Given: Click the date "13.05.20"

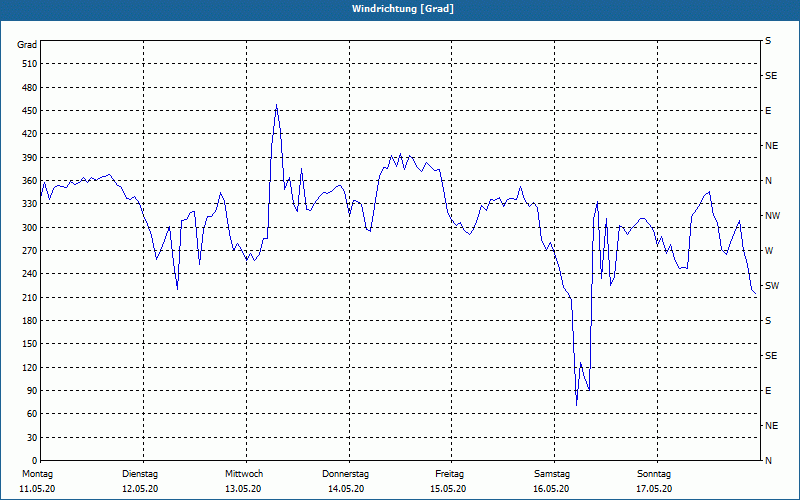Looking at the screenshot, I should (x=243, y=489).
